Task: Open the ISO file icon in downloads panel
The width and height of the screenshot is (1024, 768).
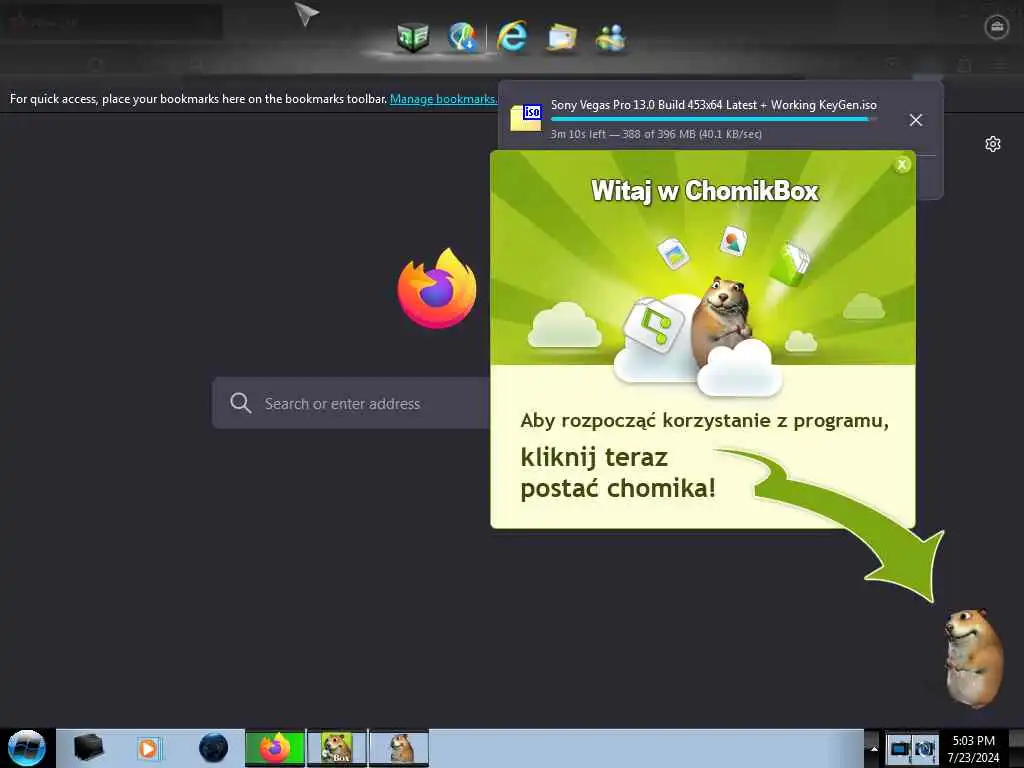Action: pos(526,118)
